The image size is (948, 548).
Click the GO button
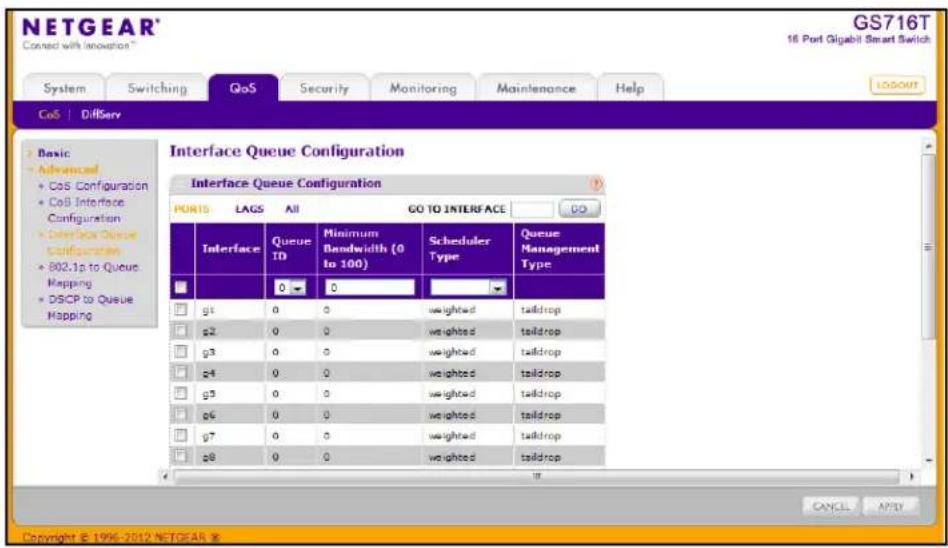[579, 209]
